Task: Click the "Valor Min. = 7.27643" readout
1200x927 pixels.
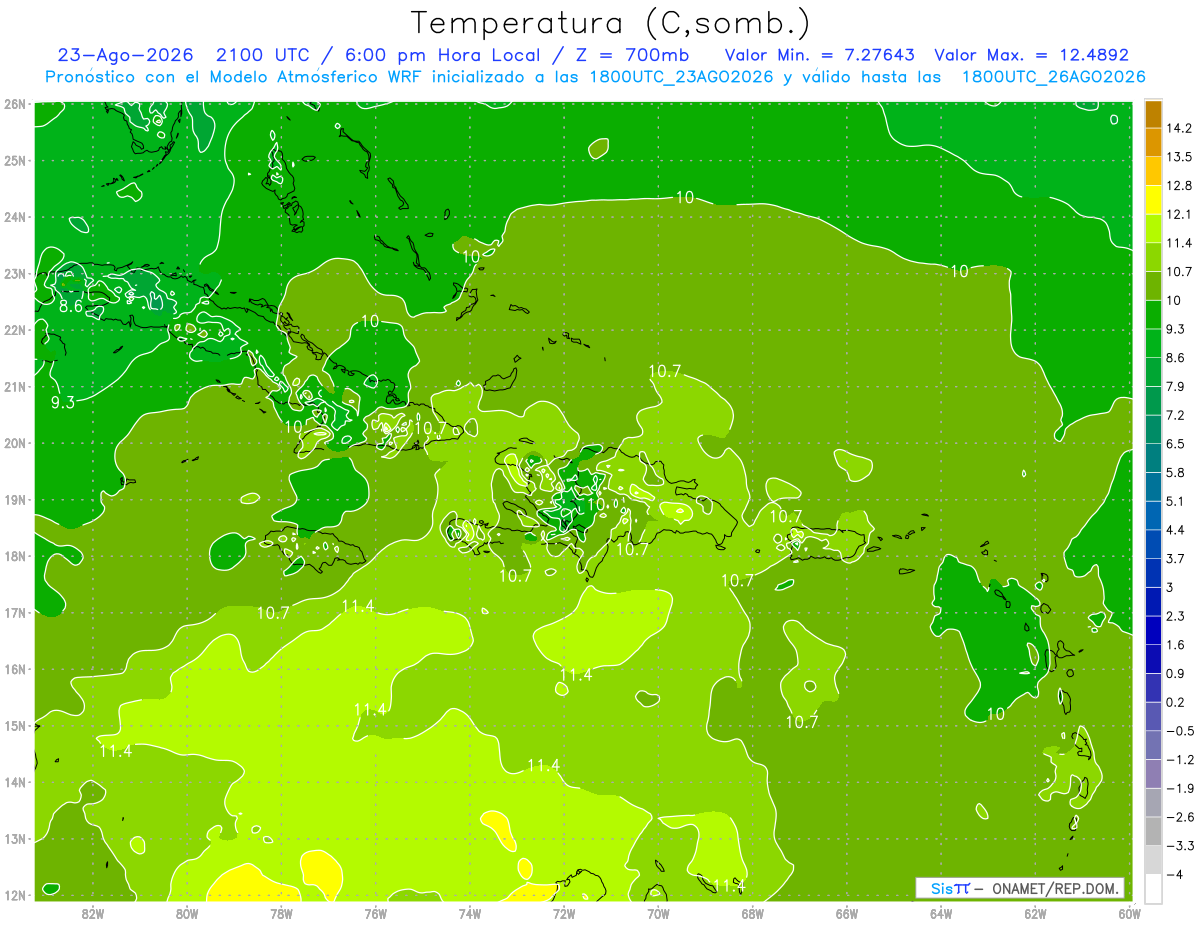Action: 819,55
